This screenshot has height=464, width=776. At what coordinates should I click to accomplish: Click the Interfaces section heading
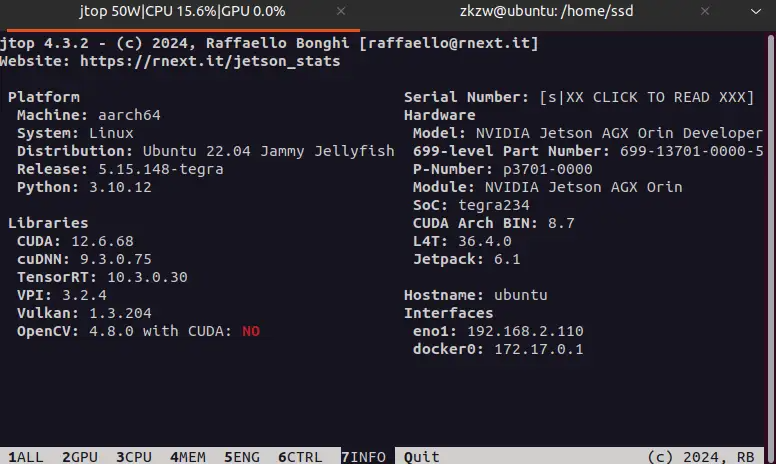(x=448, y=313)
